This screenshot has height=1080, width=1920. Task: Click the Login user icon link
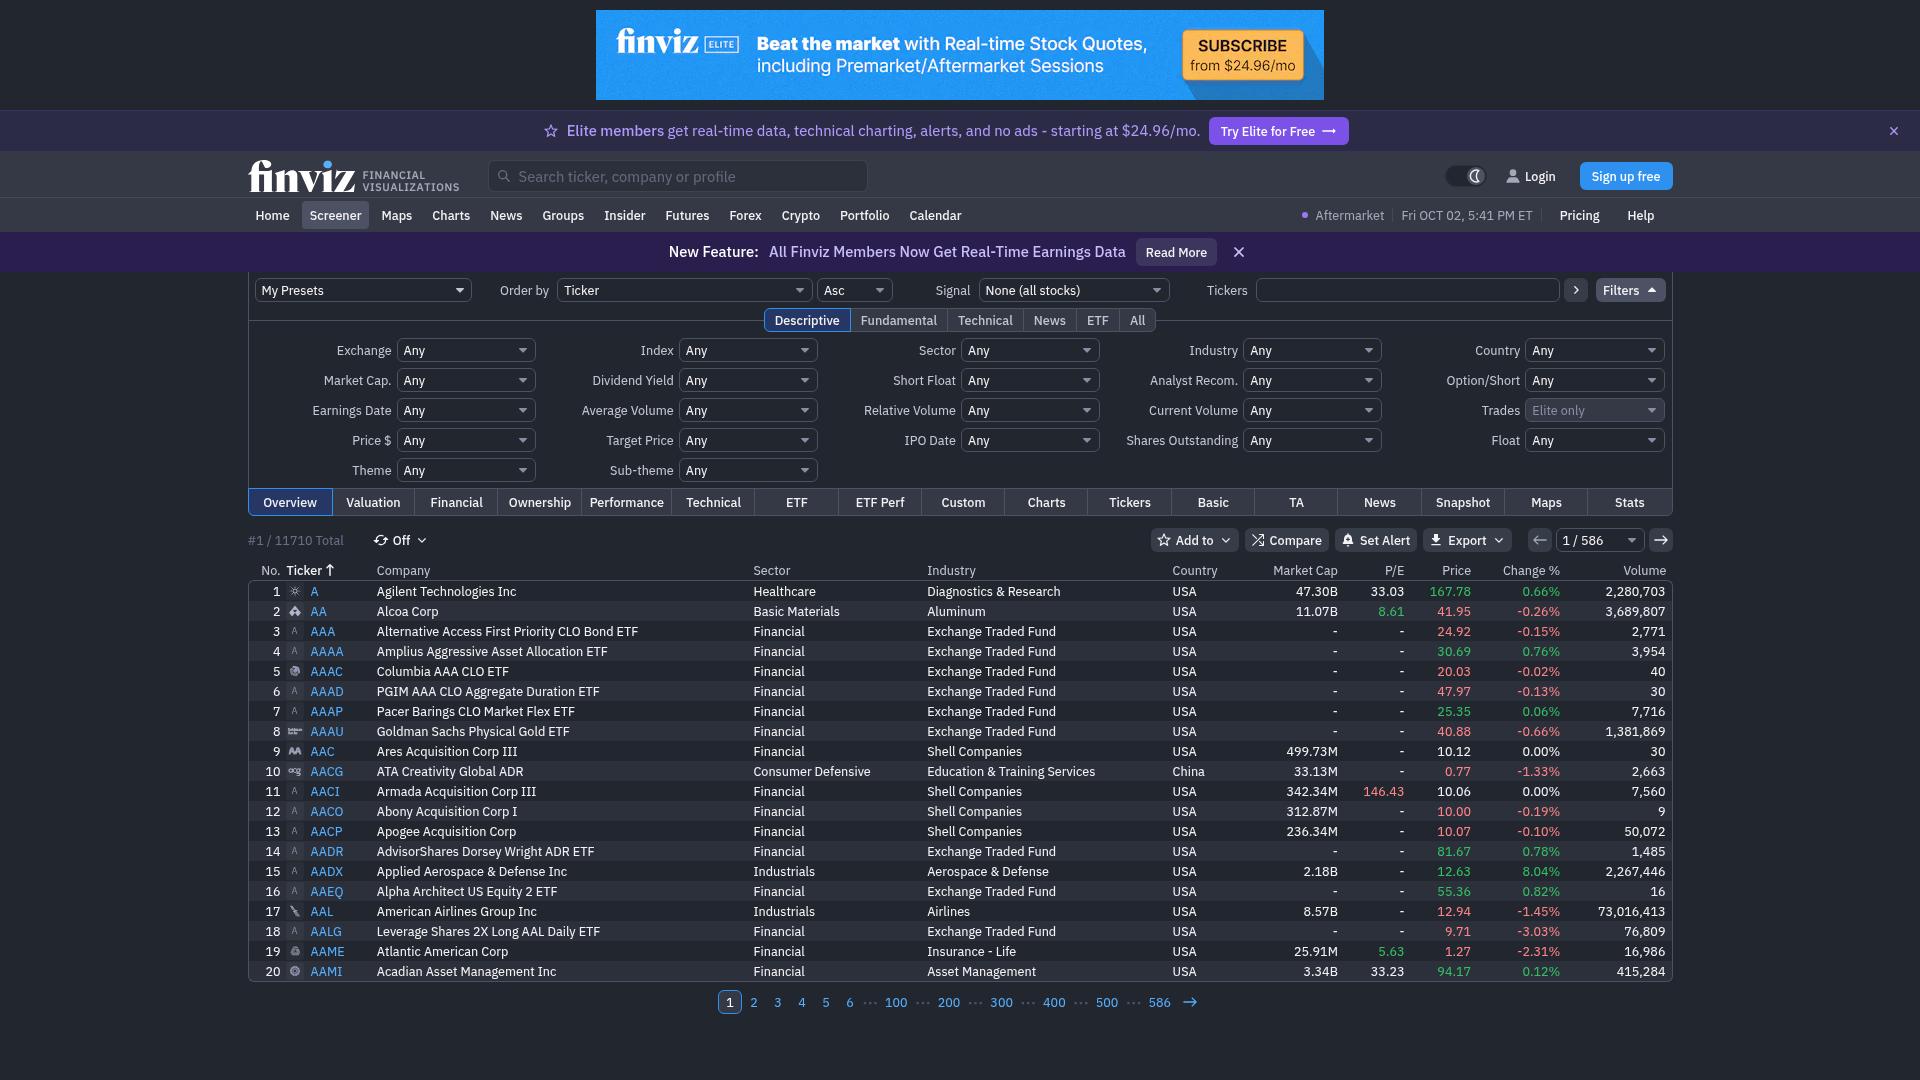[1531, 176]
